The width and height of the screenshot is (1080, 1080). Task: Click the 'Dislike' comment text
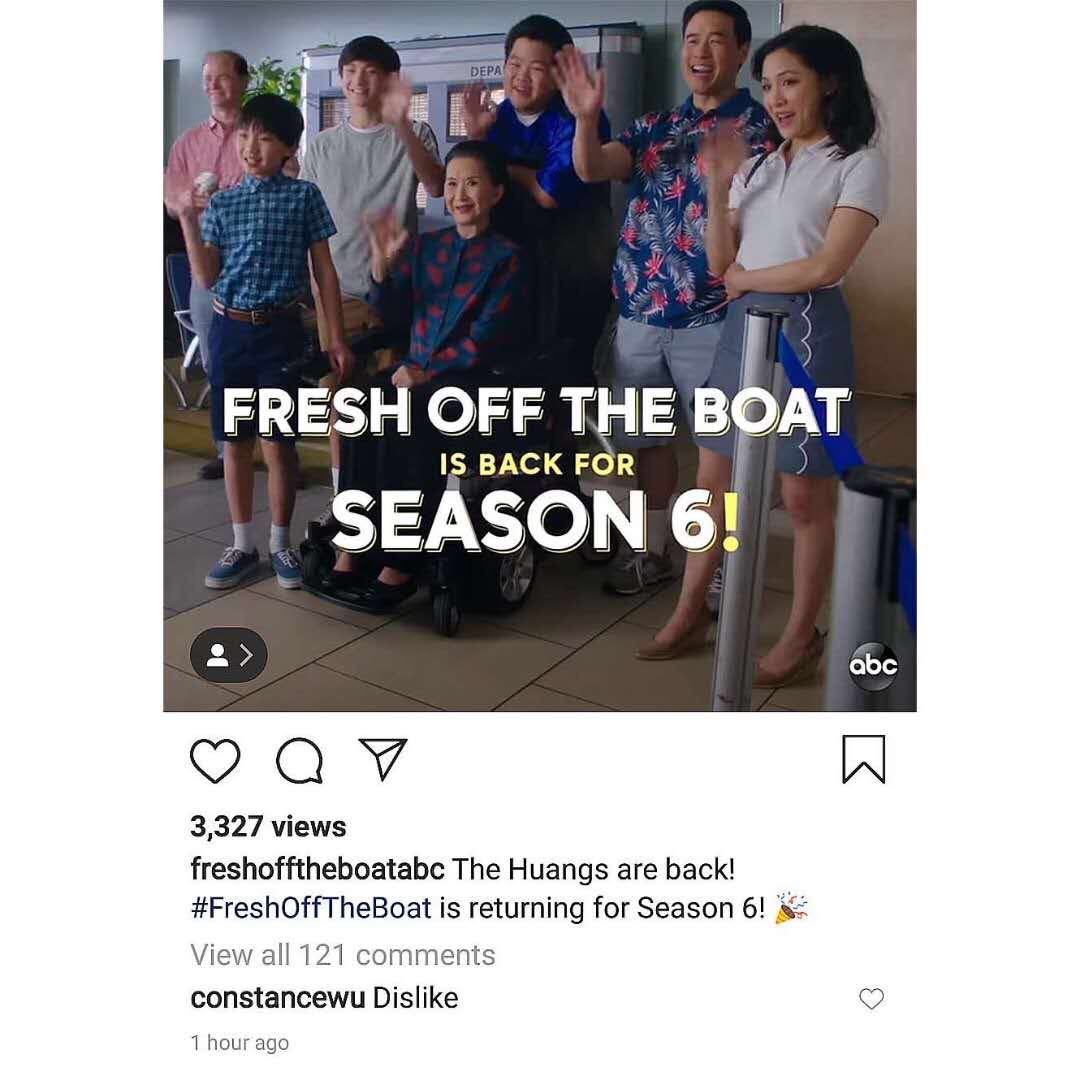tap(415, 998)
